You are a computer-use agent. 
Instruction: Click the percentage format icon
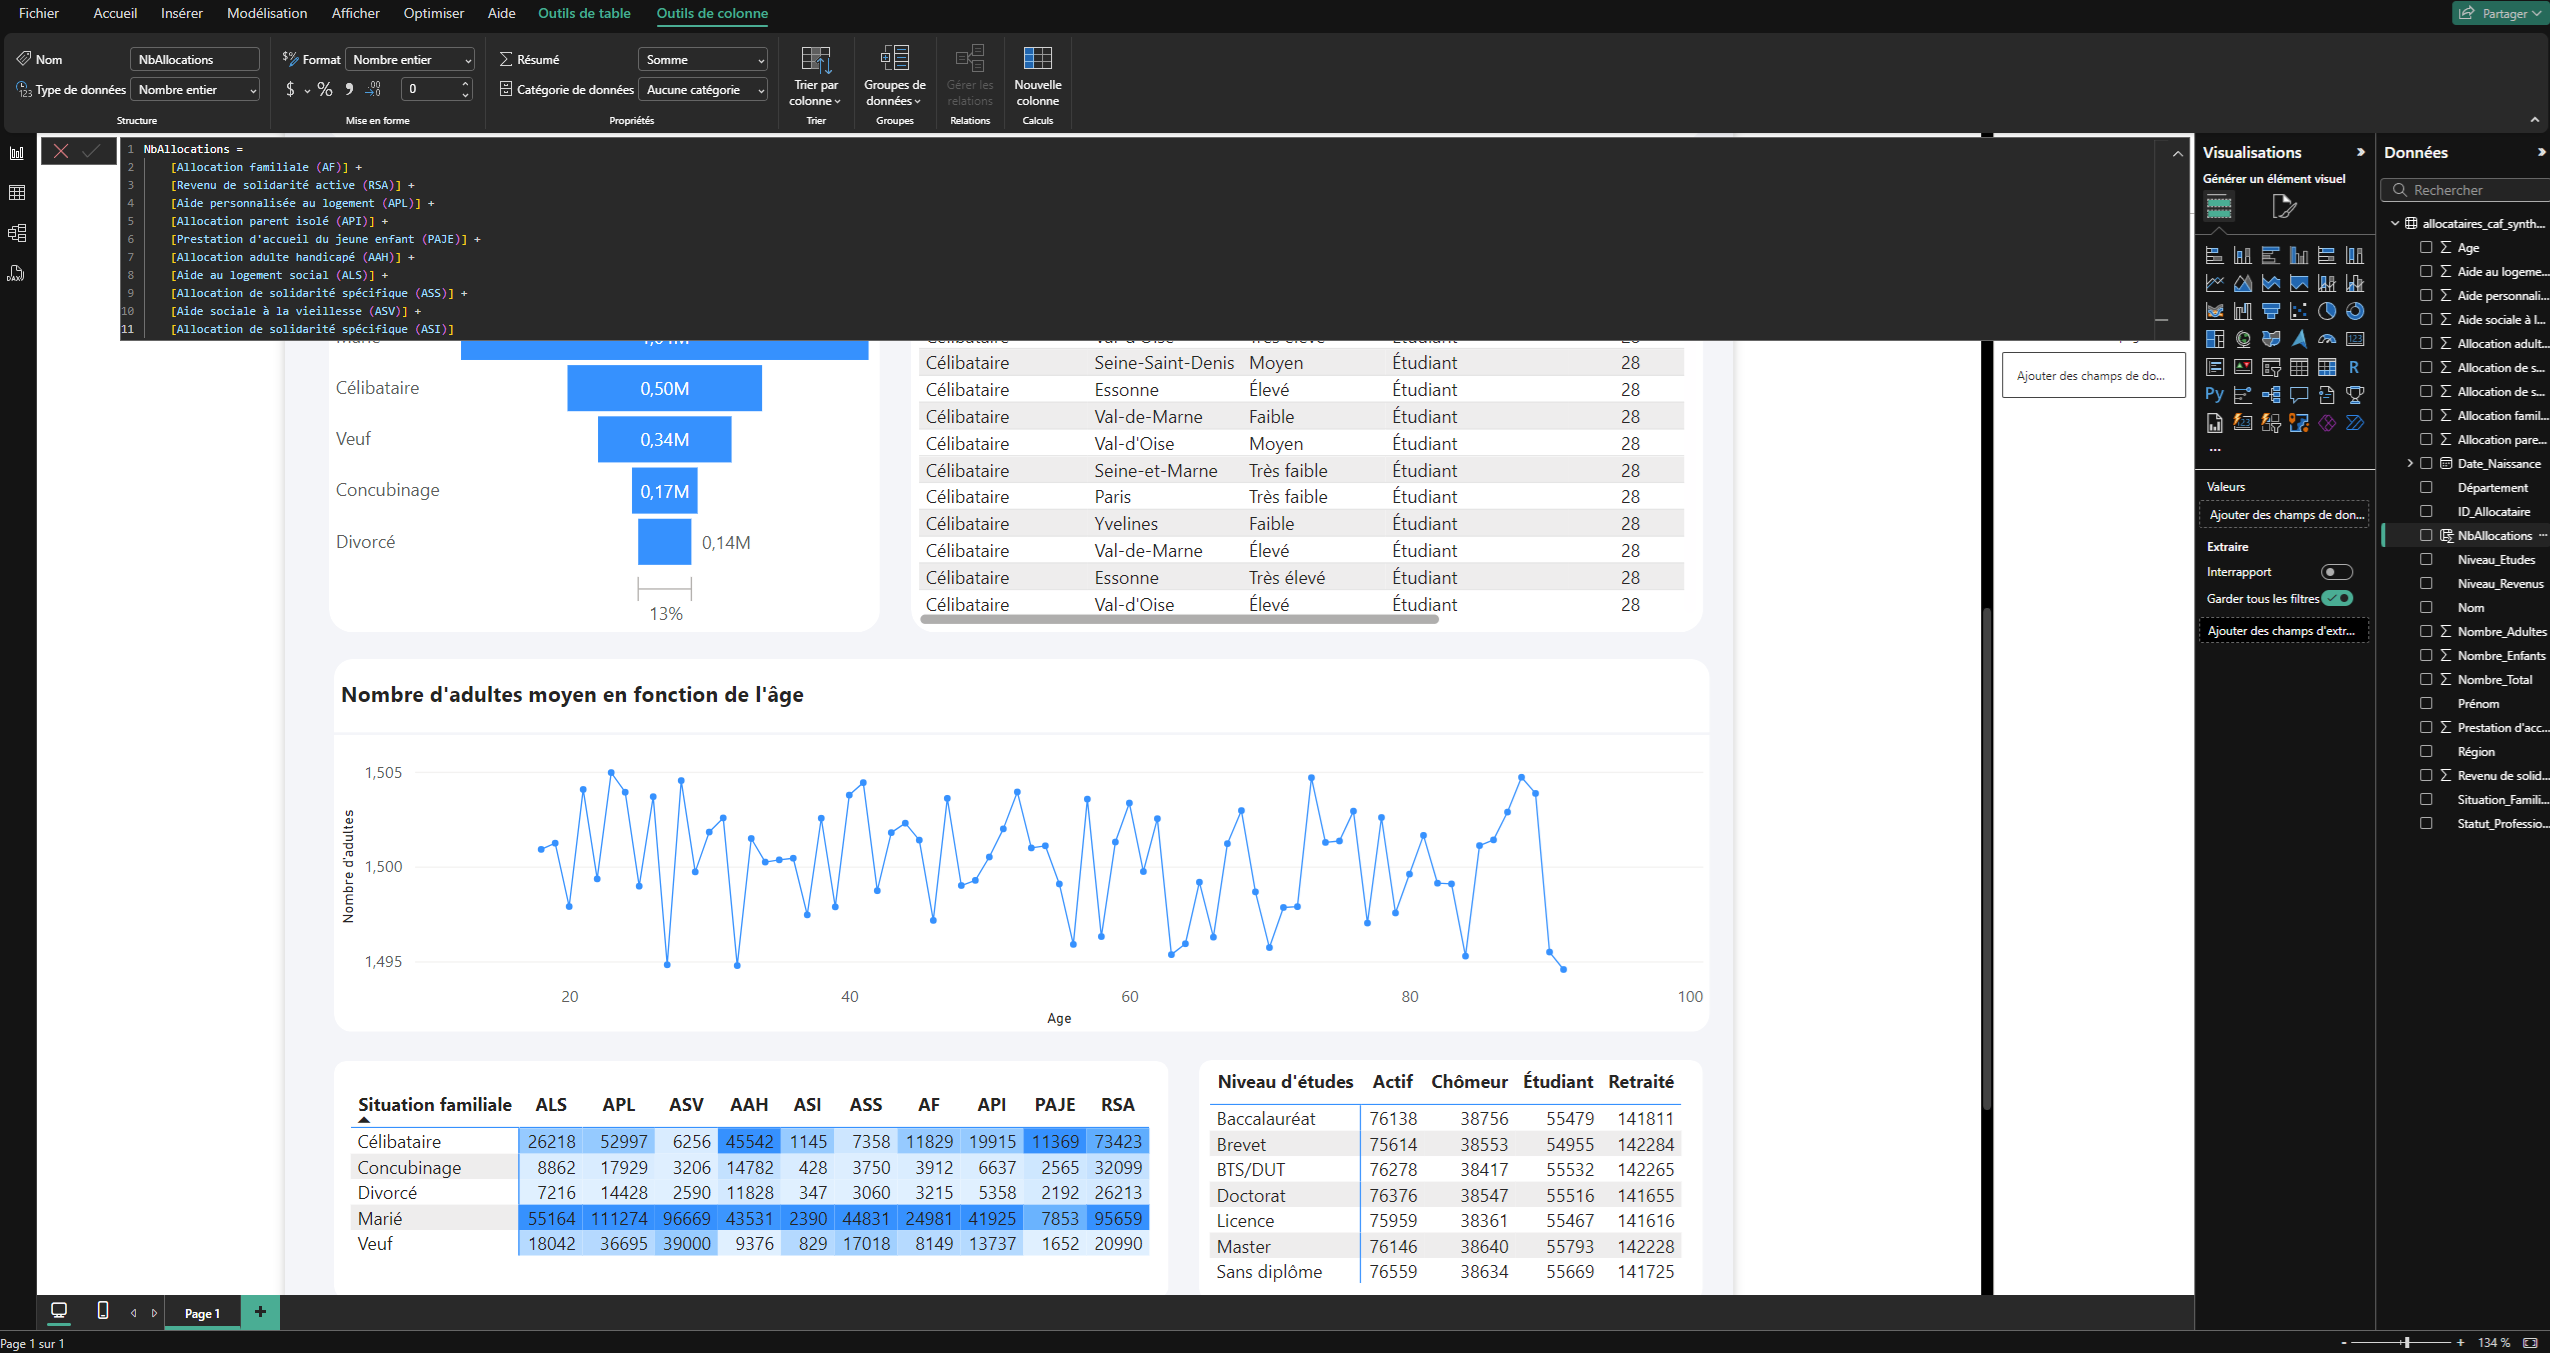pos(324,89)
